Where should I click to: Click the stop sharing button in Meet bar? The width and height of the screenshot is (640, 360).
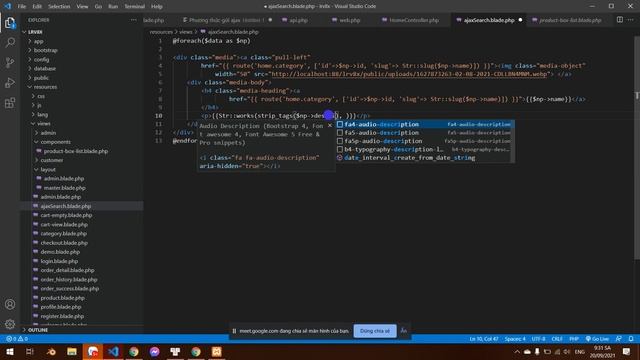point(375,331)
